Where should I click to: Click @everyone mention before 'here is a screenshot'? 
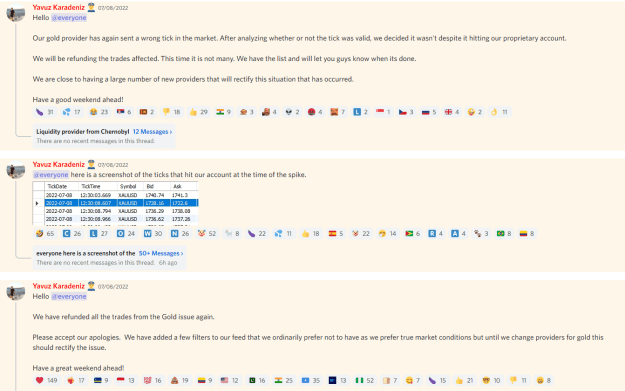(51, 175)
